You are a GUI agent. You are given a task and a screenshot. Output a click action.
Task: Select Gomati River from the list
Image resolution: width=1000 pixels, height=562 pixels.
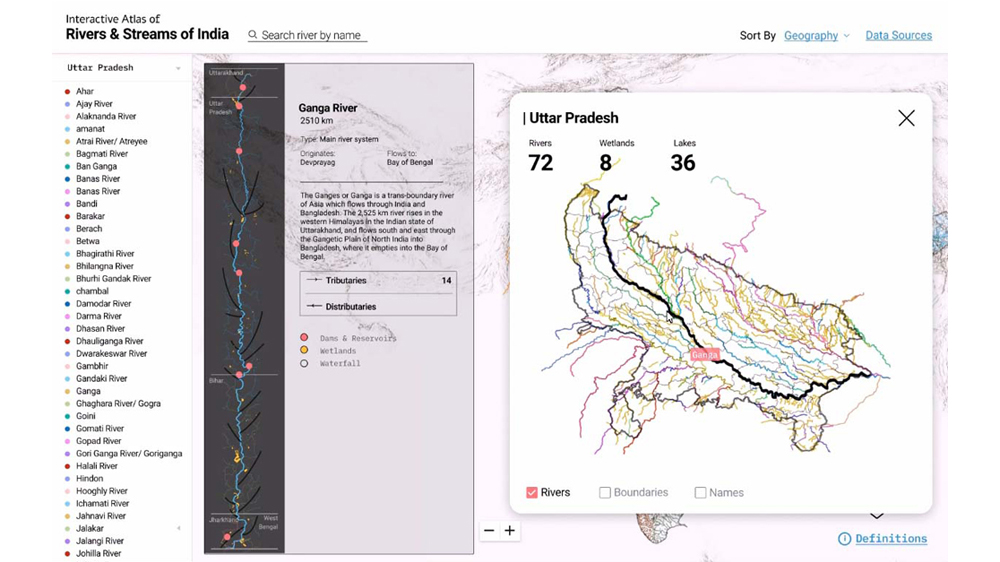100,429
